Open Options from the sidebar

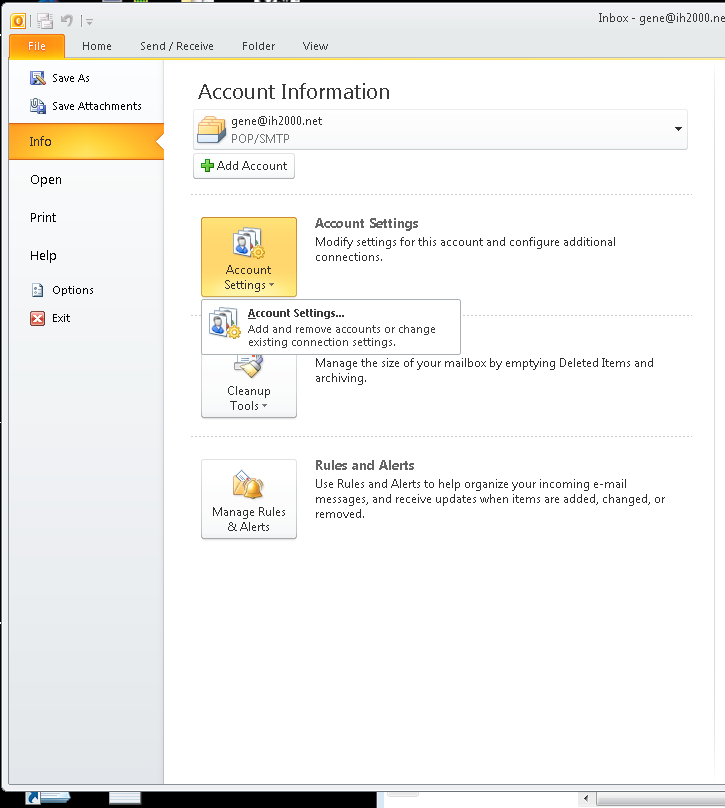coord(73,290)
